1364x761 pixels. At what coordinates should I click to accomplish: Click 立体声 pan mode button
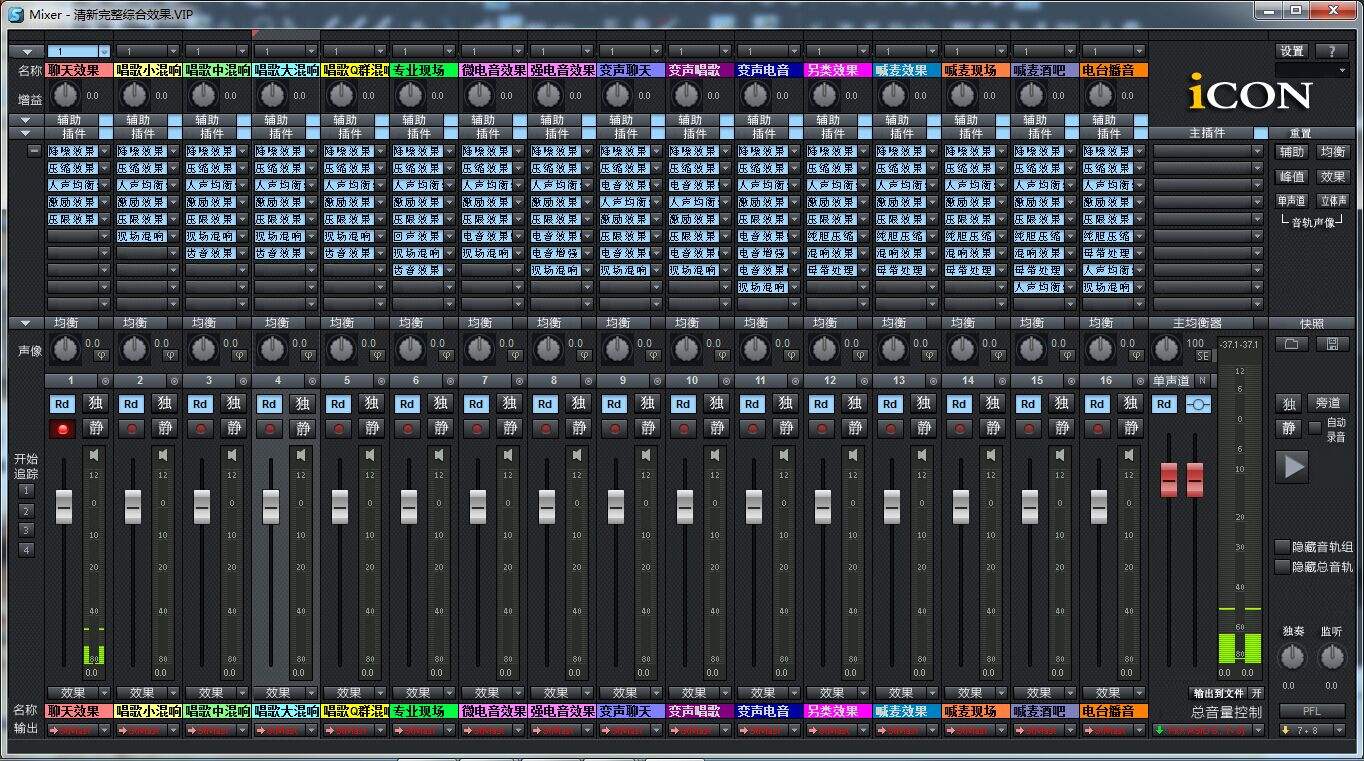pos(1333,201)
